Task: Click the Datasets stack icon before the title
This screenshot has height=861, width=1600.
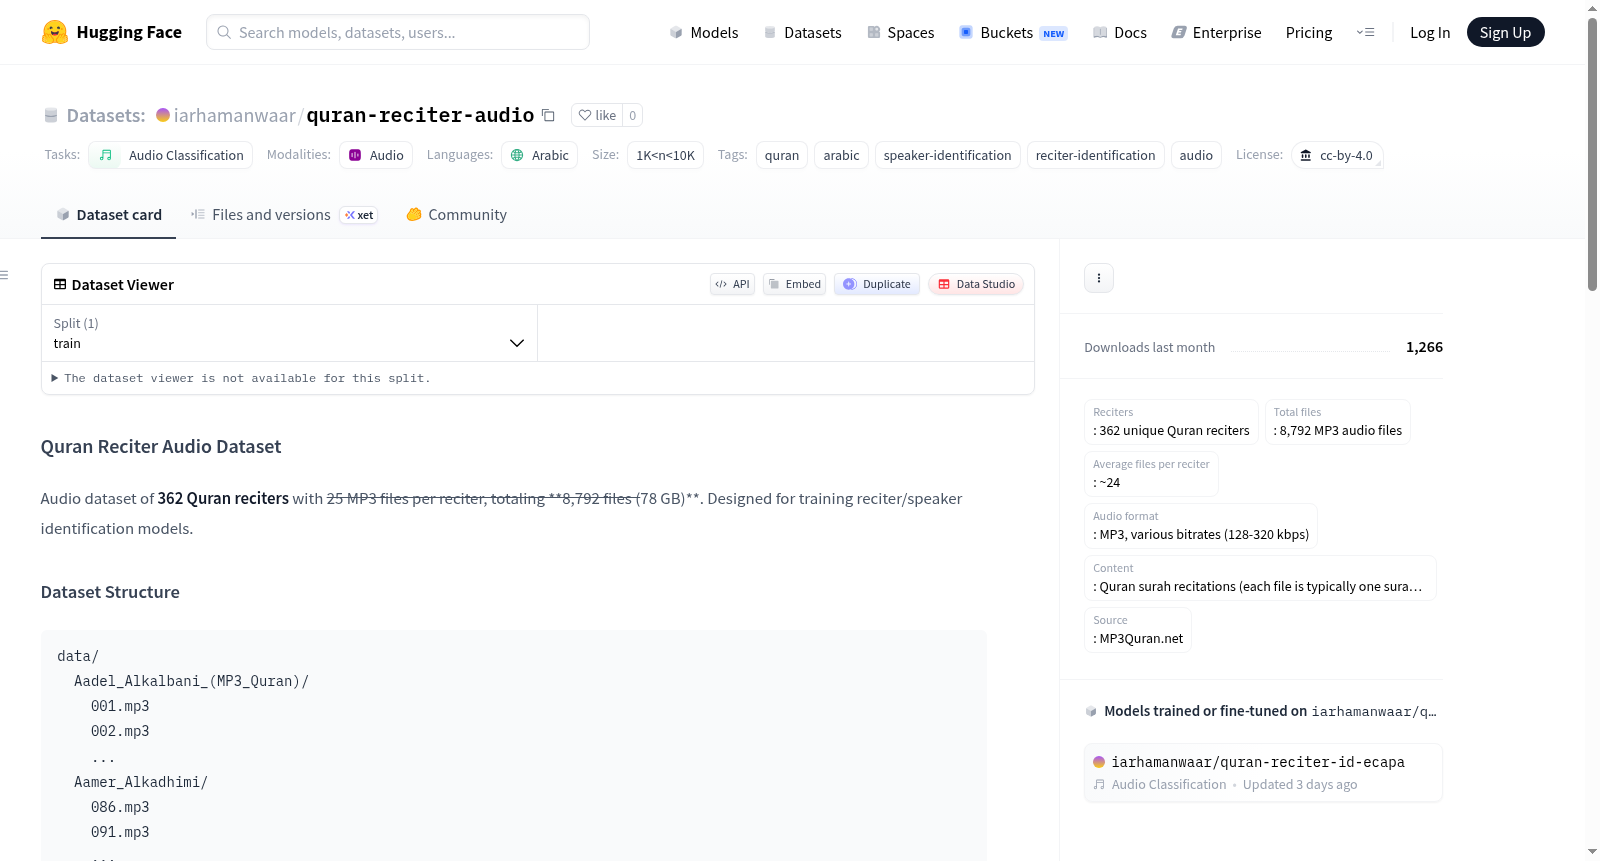Action: [x=51, y=116]
